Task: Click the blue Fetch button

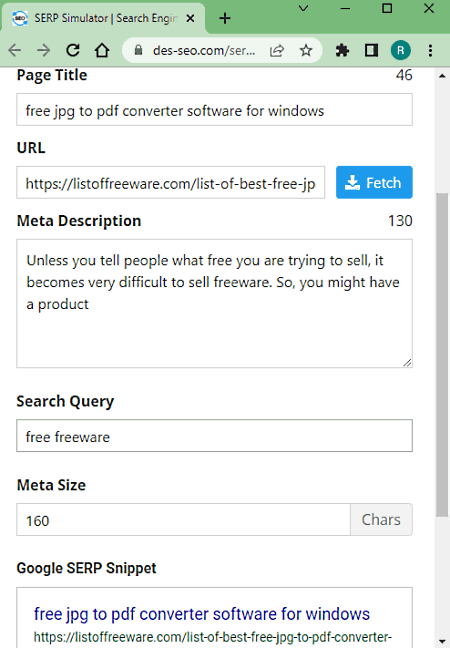Action: (374, 182)
